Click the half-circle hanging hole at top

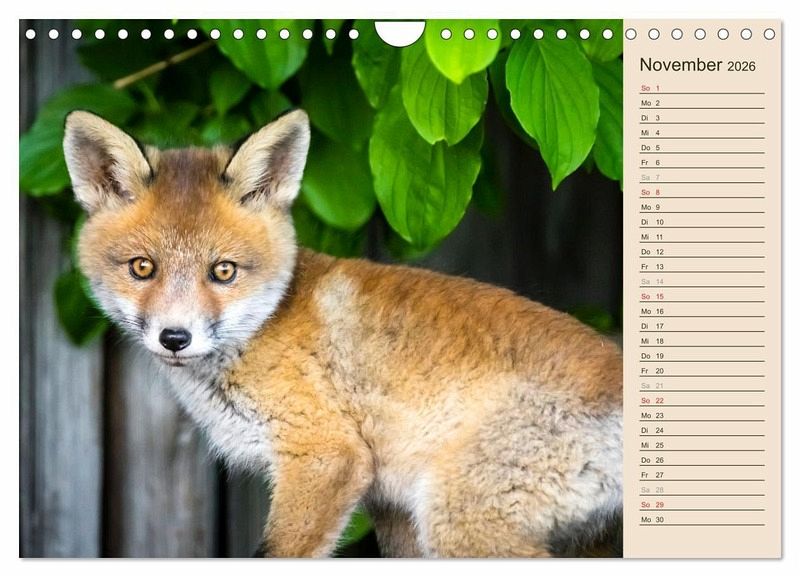tap(399, 33)
